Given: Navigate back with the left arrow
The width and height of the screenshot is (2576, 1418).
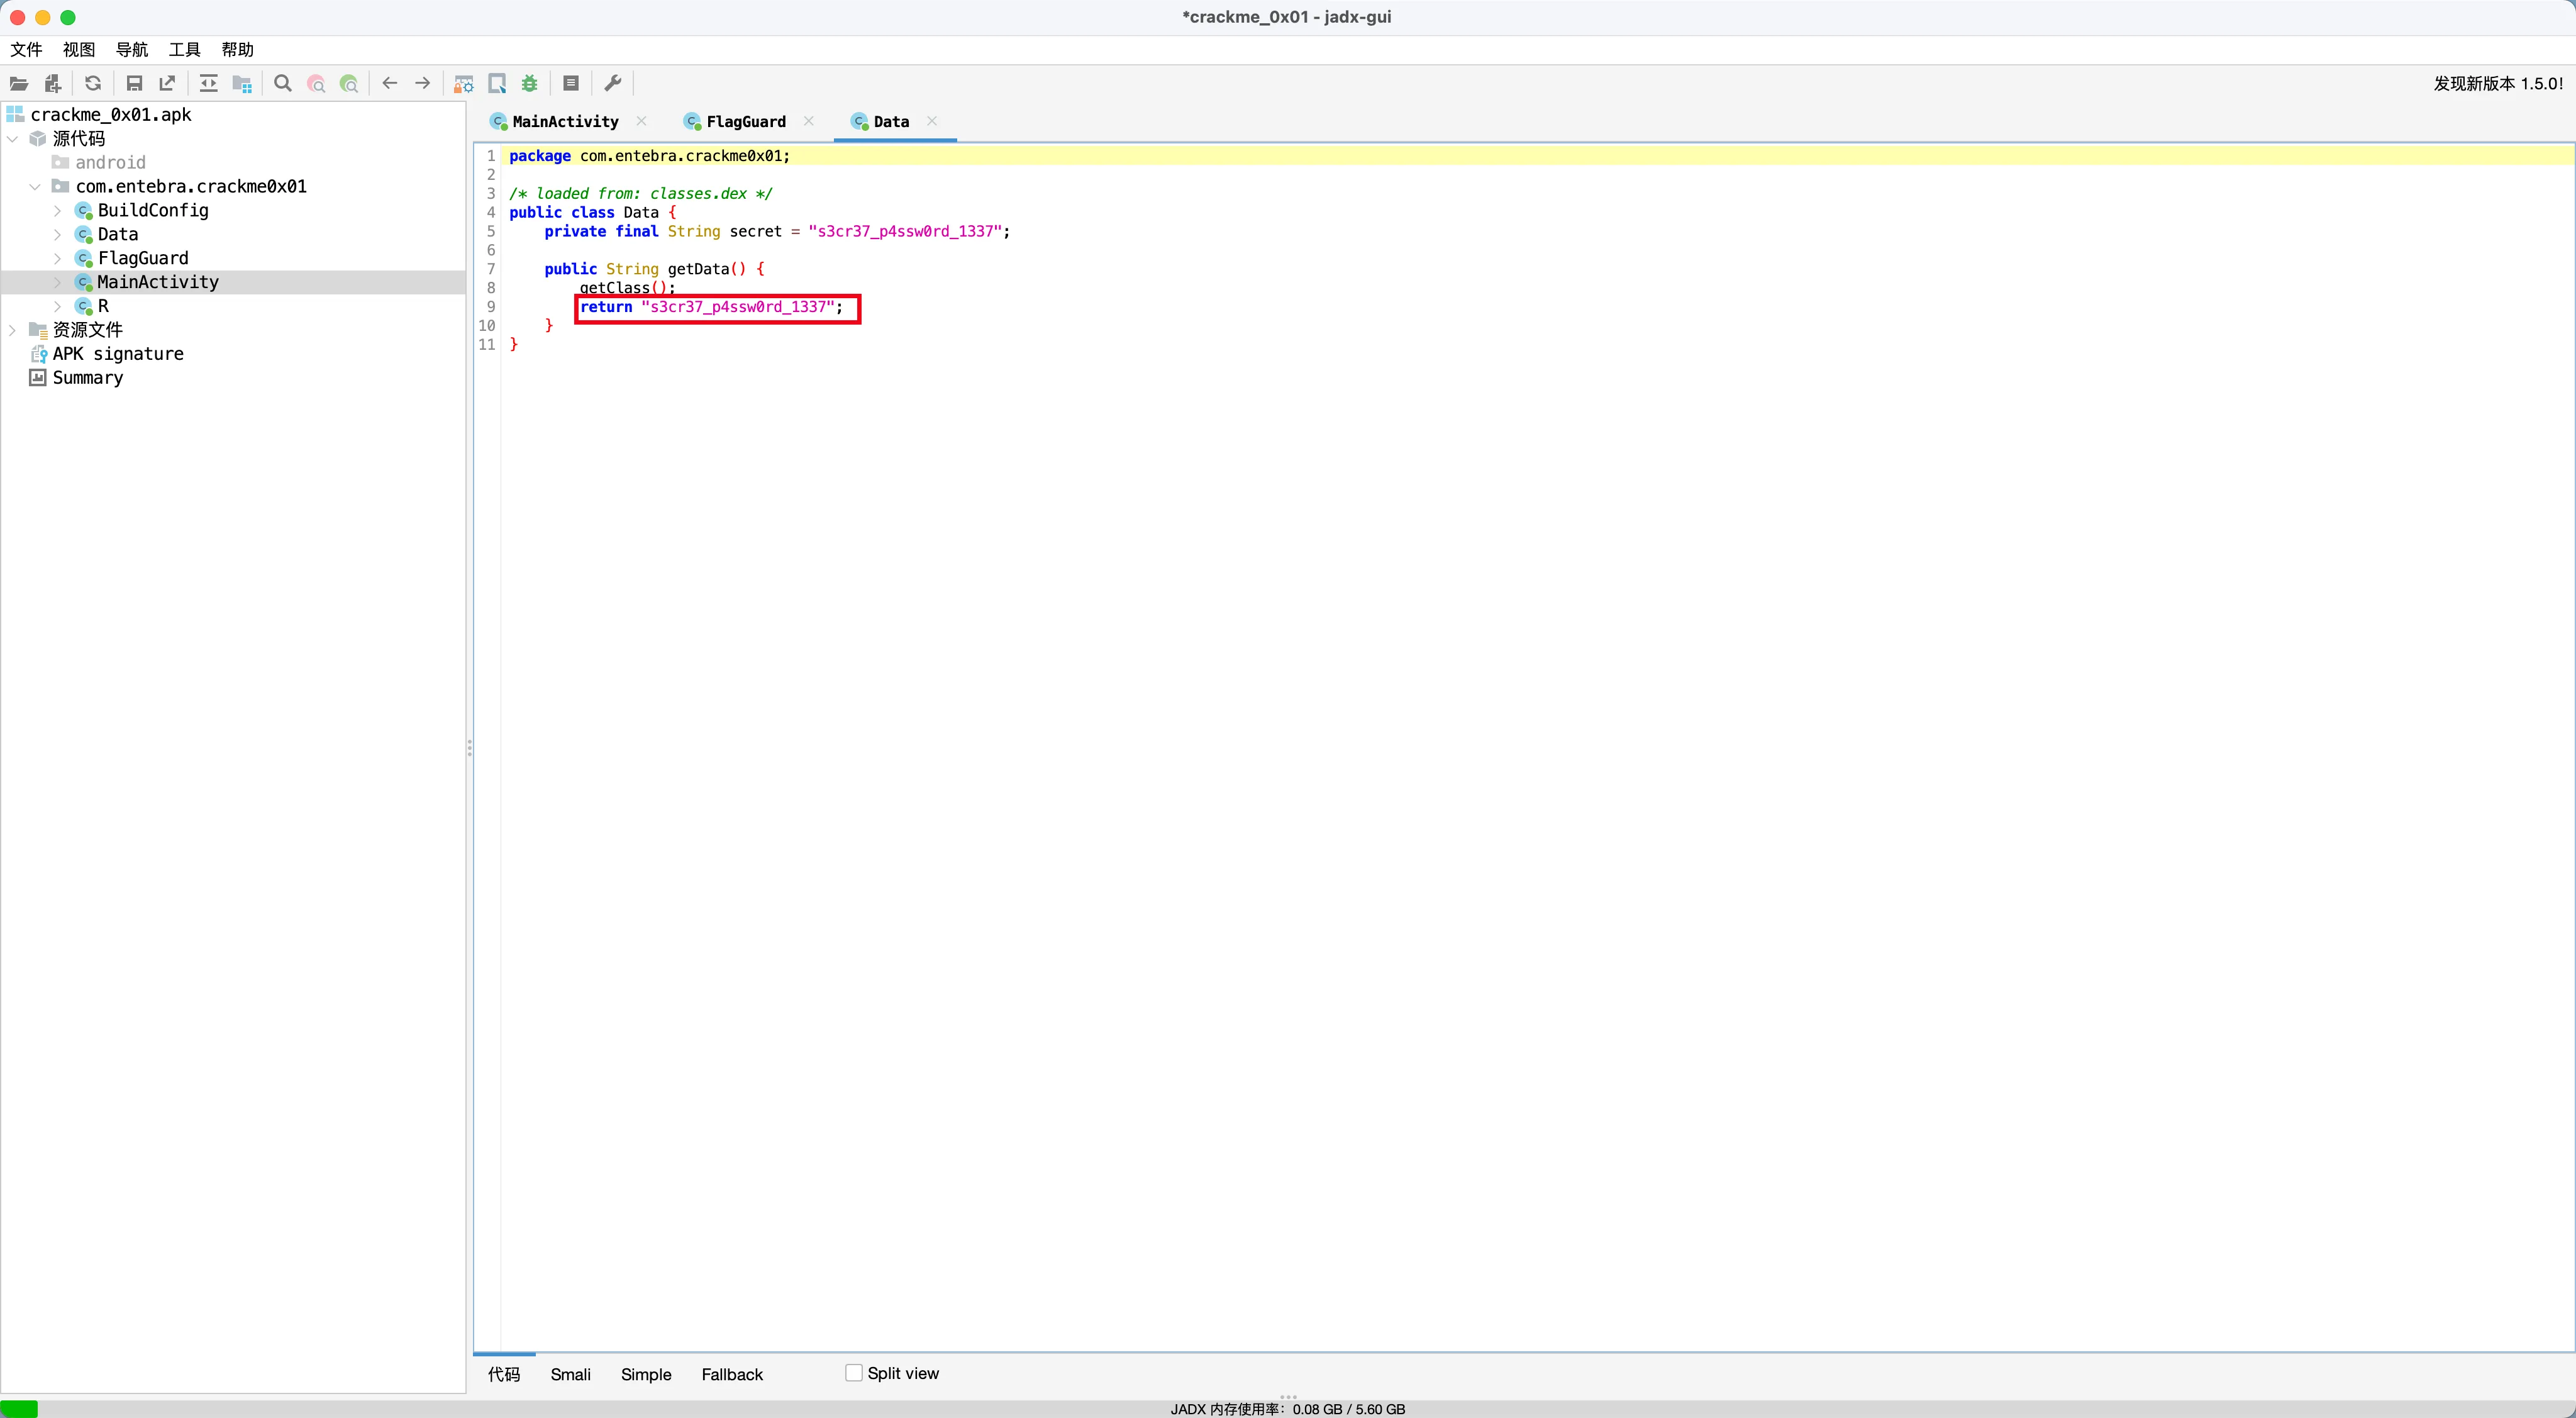Looking at the screenshot, I should coord(390,84).
